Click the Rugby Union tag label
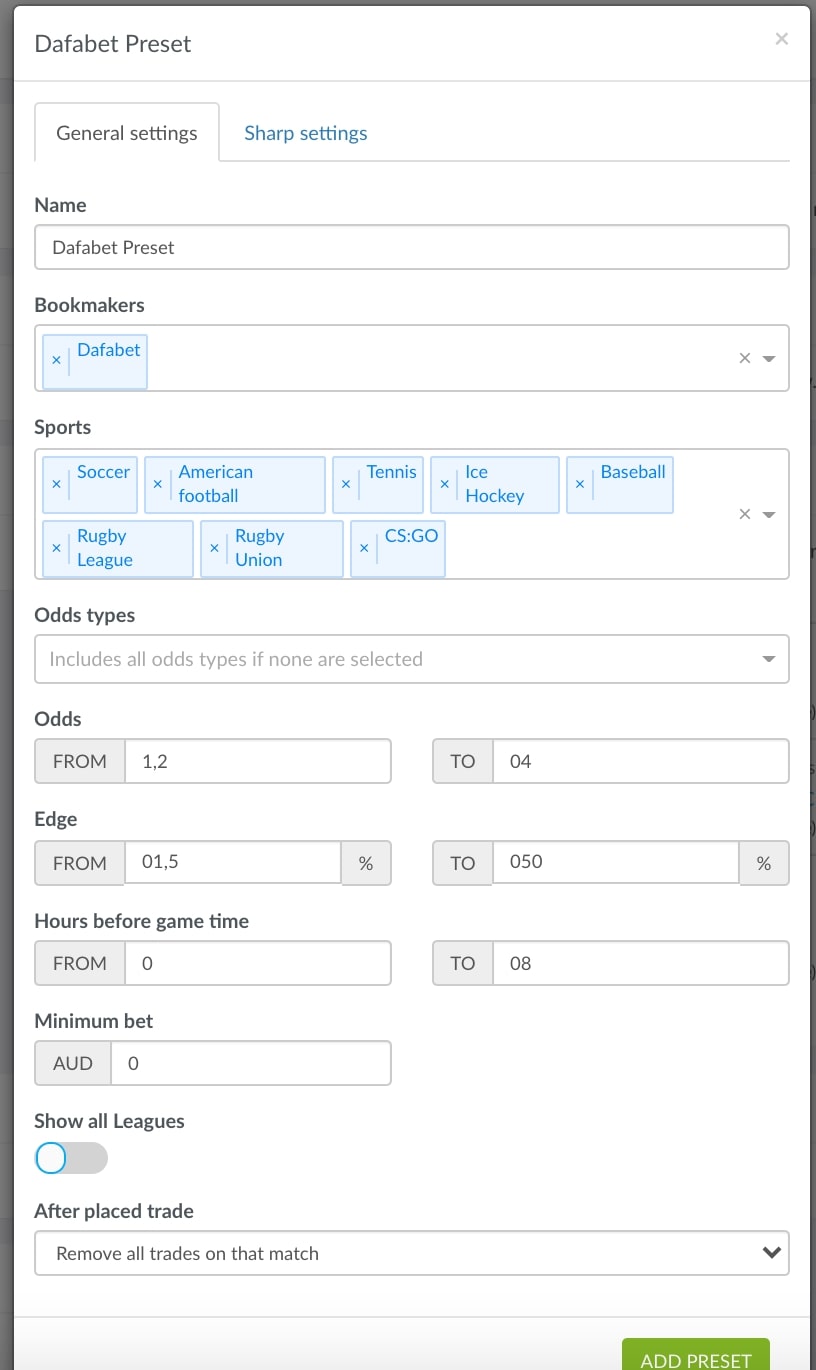This screenshot has height=1370, width=816. 260,548
